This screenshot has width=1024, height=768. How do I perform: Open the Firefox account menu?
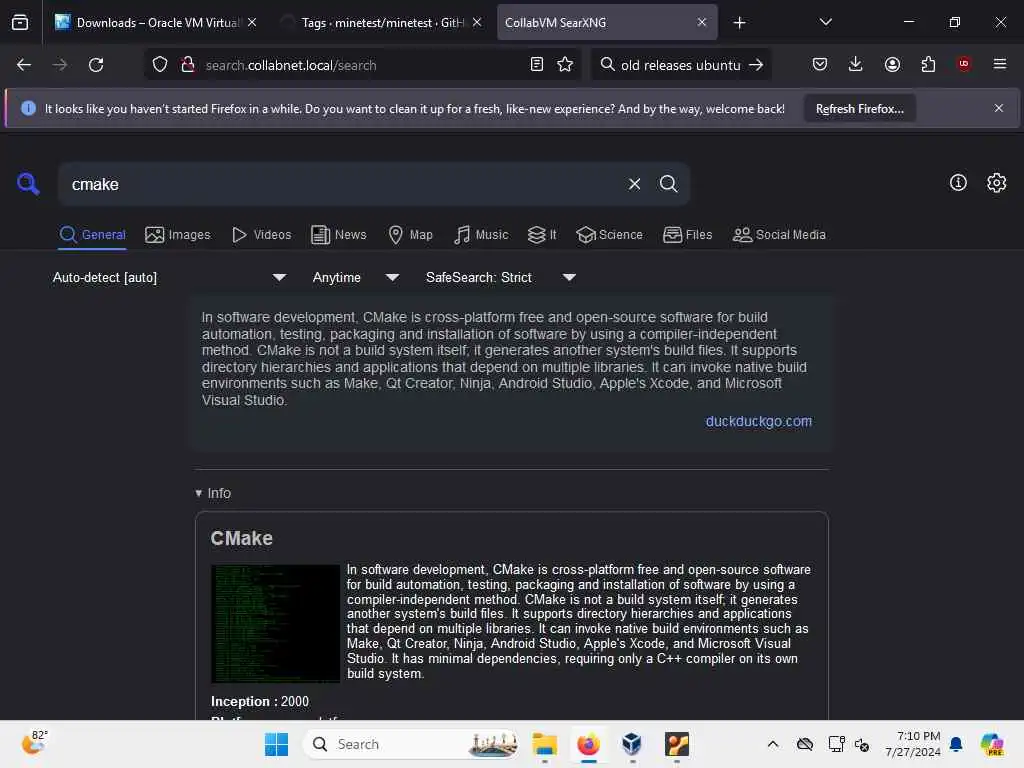pyautogui.click(x=892, y=64)
